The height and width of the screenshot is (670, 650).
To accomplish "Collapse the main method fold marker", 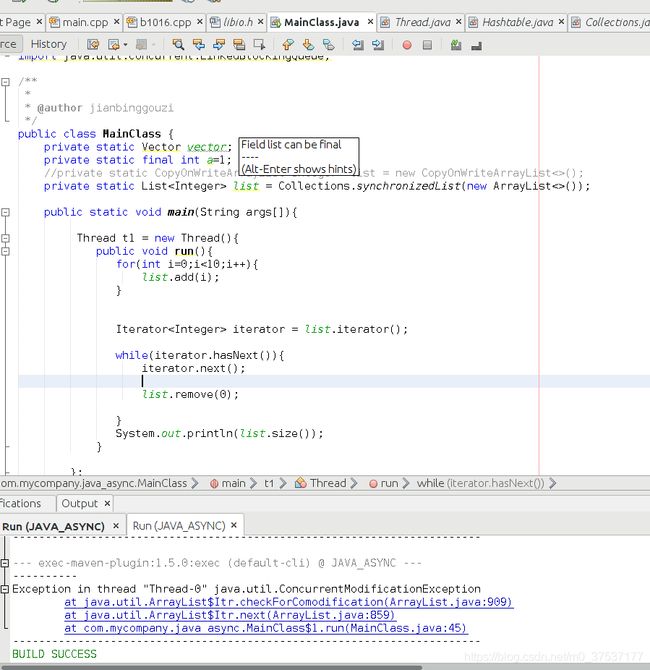I will 5,212.
